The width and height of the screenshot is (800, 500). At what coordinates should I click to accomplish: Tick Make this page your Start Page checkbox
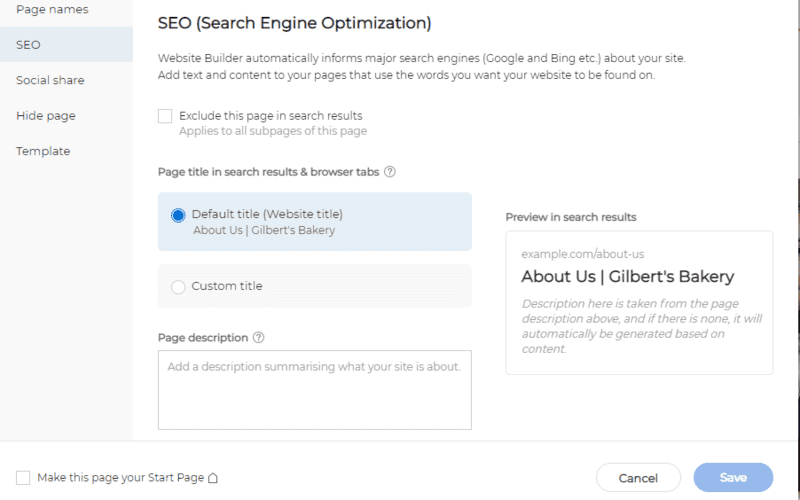23,478
